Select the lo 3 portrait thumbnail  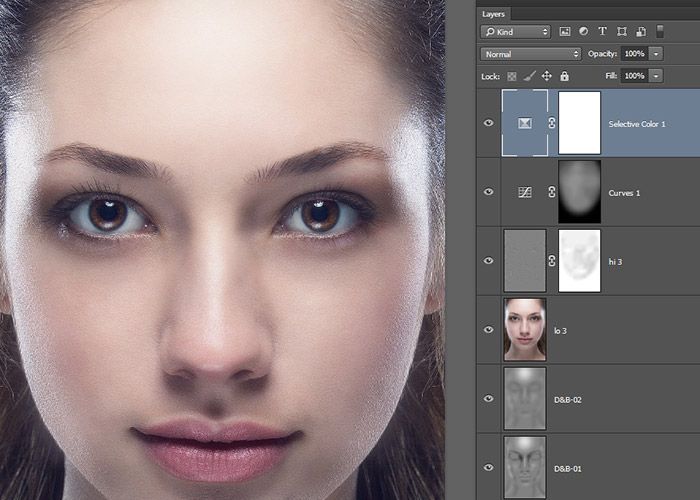525,329
